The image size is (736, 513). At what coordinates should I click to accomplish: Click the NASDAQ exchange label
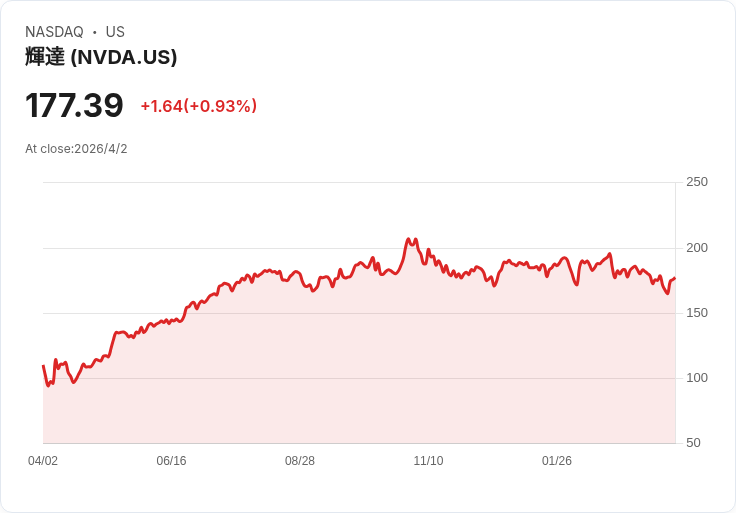[54, 32]
